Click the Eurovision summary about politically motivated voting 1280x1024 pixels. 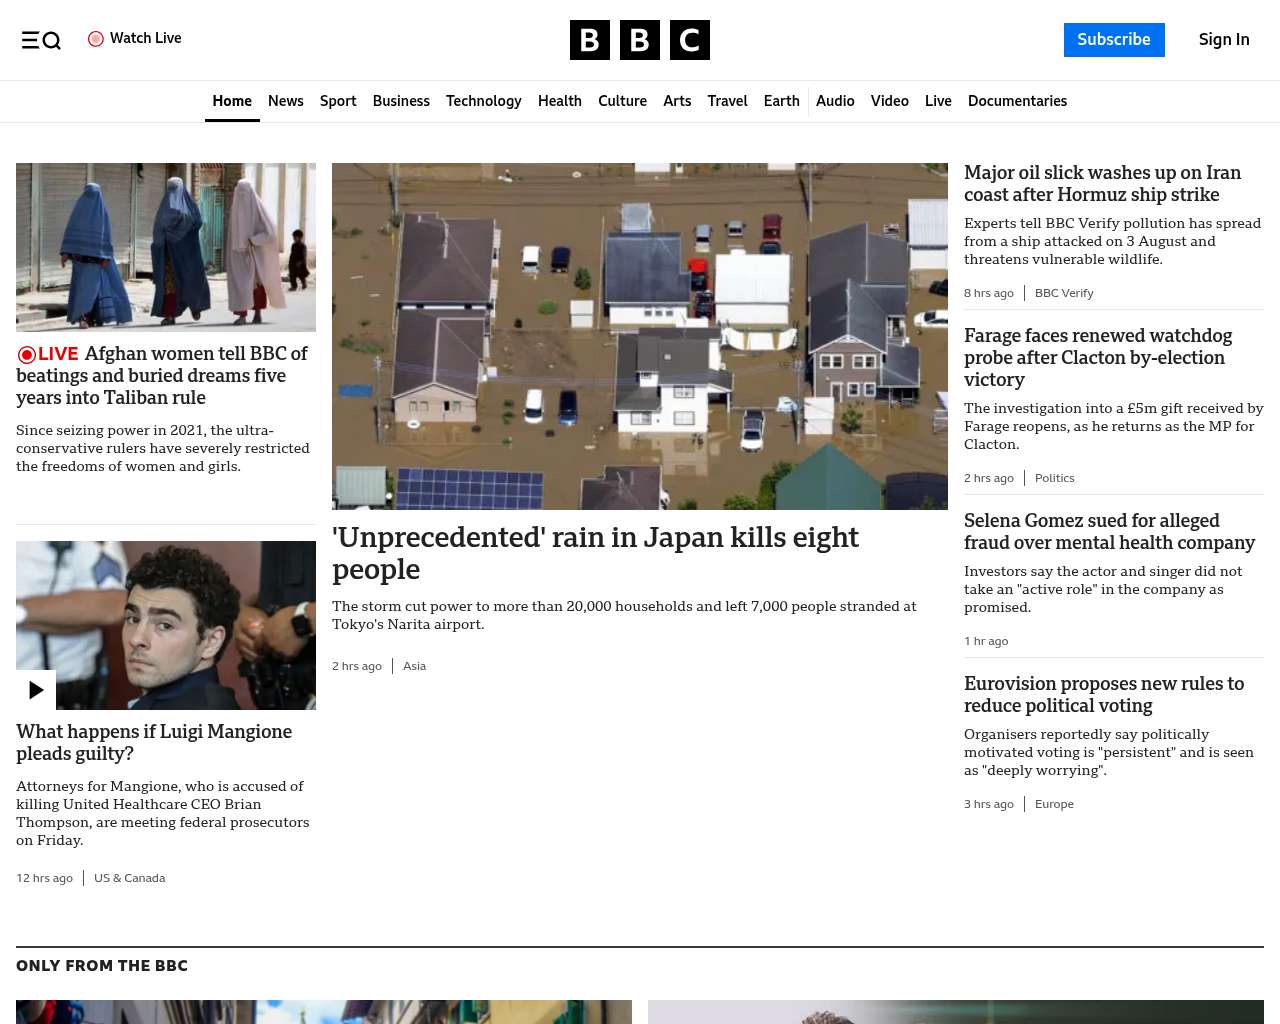1109,752
